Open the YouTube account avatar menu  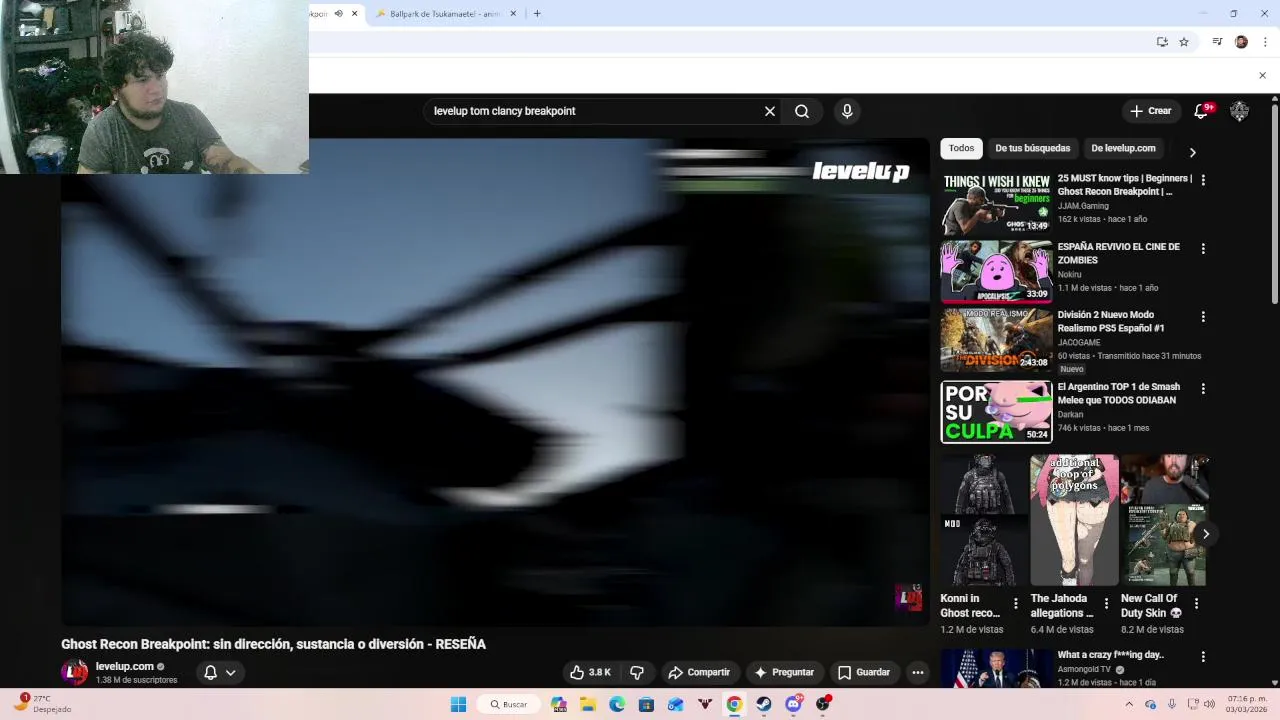click(x=1240, y=111)
